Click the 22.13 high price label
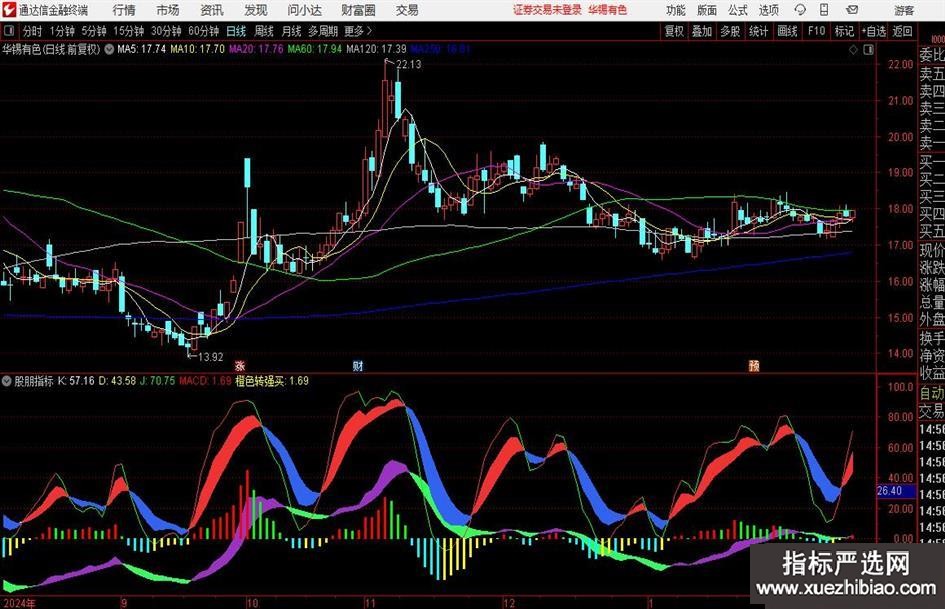 tap(409, 65)
